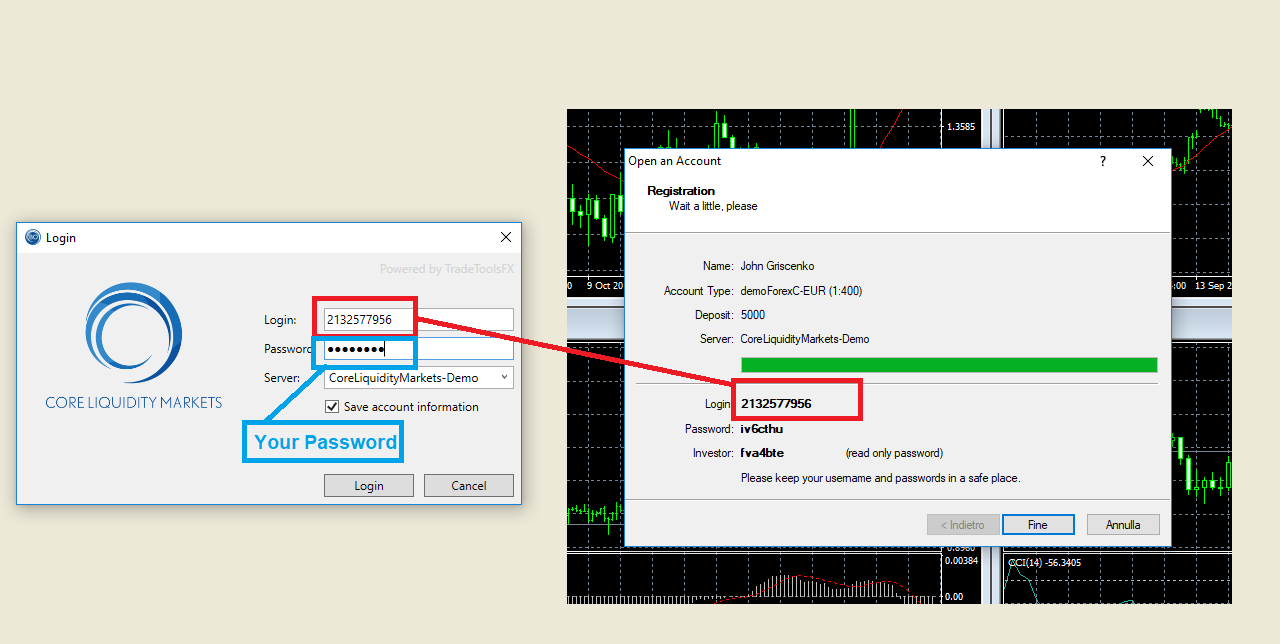Click the name John Griscenko
The width and height of the screenshot is (1280, 644).
coord(777,266)
